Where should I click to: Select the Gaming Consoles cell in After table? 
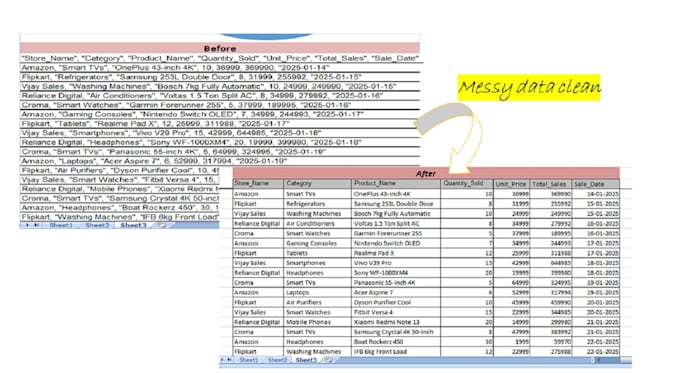coord(317,243)
